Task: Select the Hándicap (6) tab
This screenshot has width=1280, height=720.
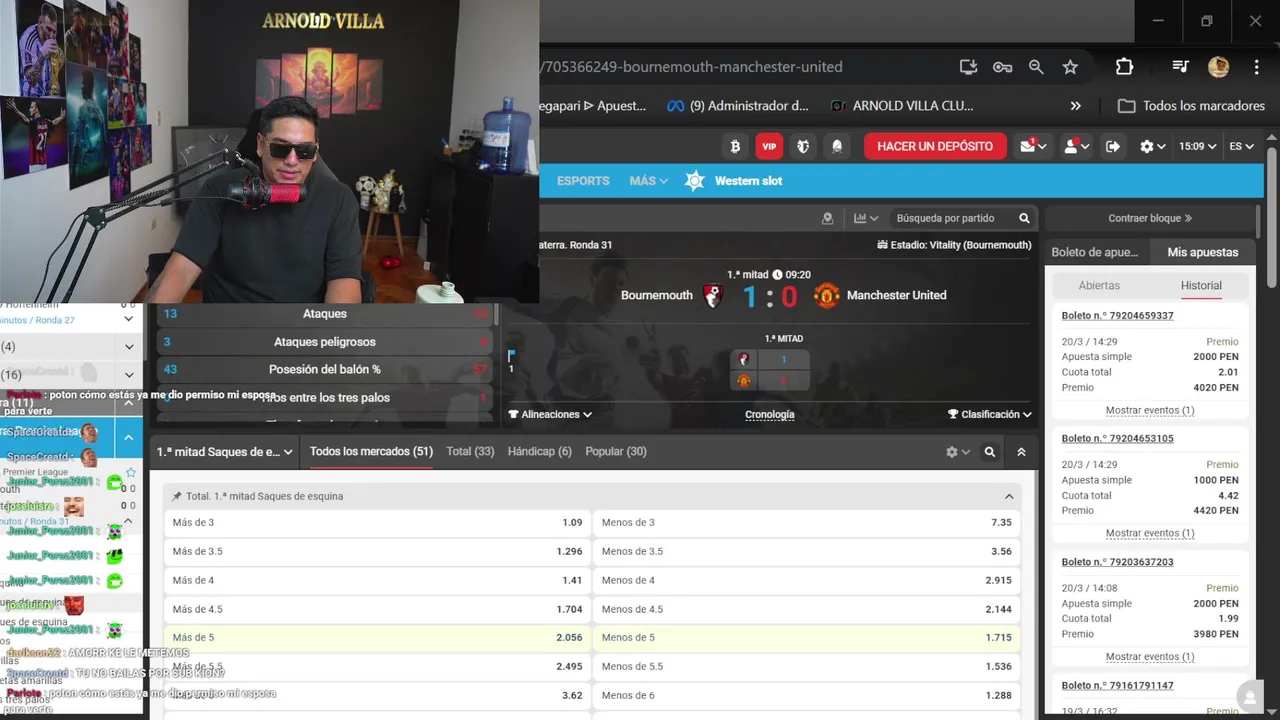Action: tap(540, 452)
